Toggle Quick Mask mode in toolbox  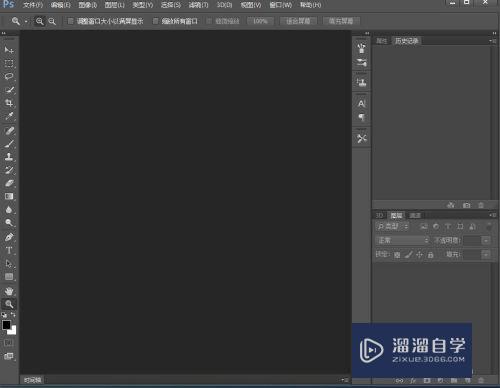(9, 343)
